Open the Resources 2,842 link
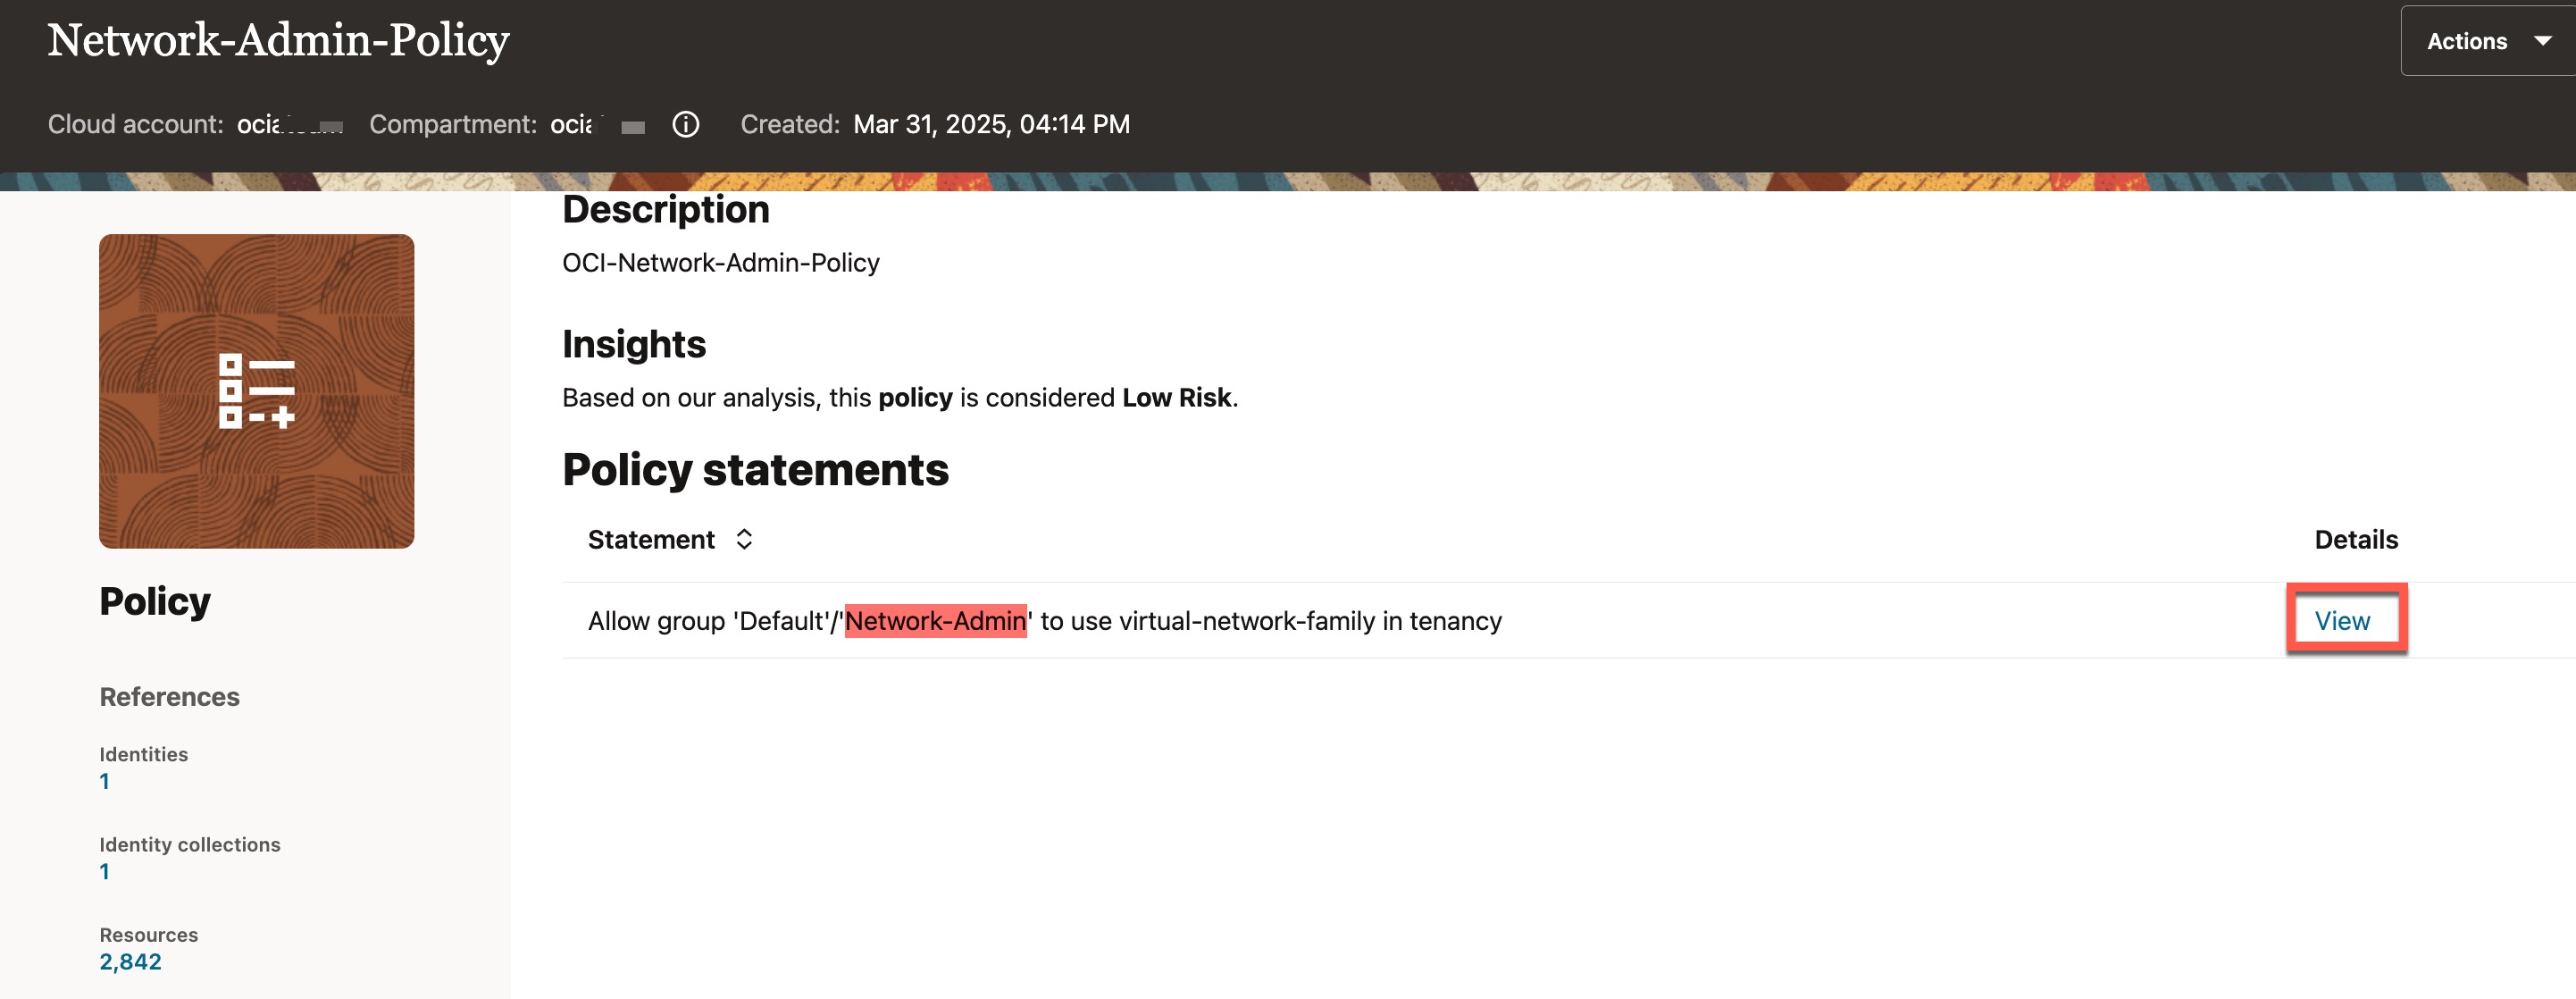The height and width of the screenshot is (999, 2576). click(130, 961)
